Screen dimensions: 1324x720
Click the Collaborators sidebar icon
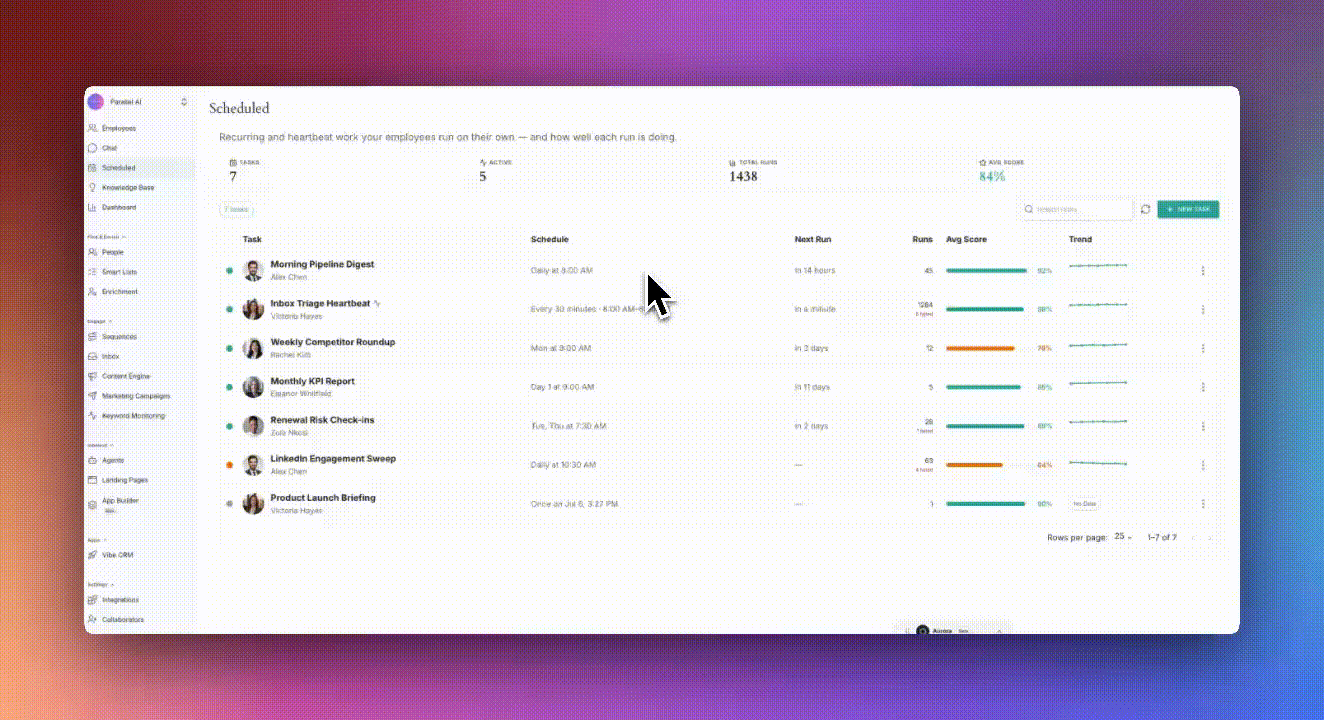(x=93, y=619)
